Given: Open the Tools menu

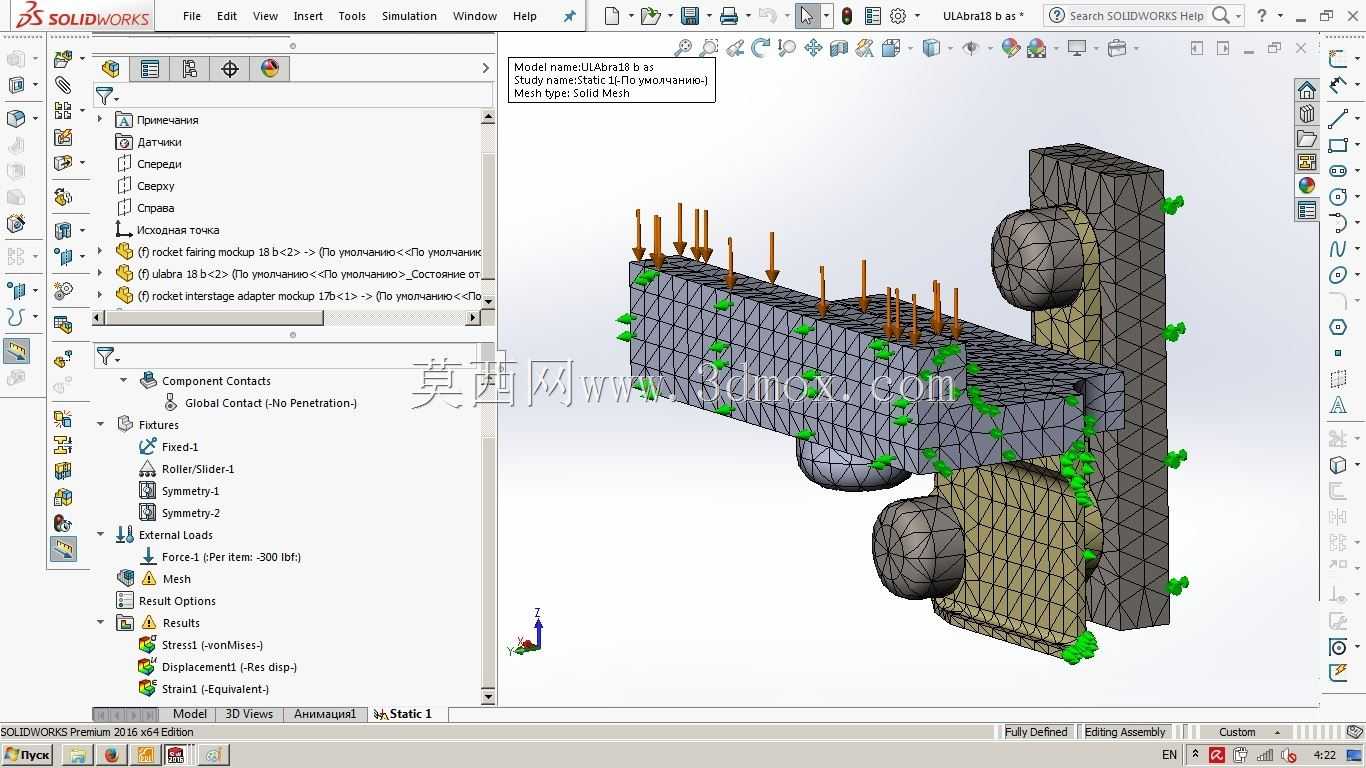Looking at the screenshot, I should pos(352,16).
